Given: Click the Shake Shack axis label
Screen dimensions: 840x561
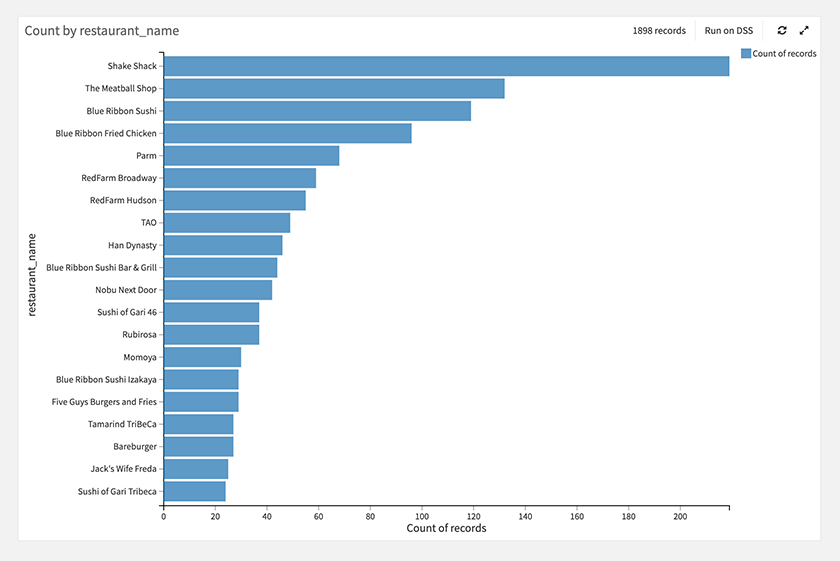Looking at the screenshot, I should click(132, 66).
